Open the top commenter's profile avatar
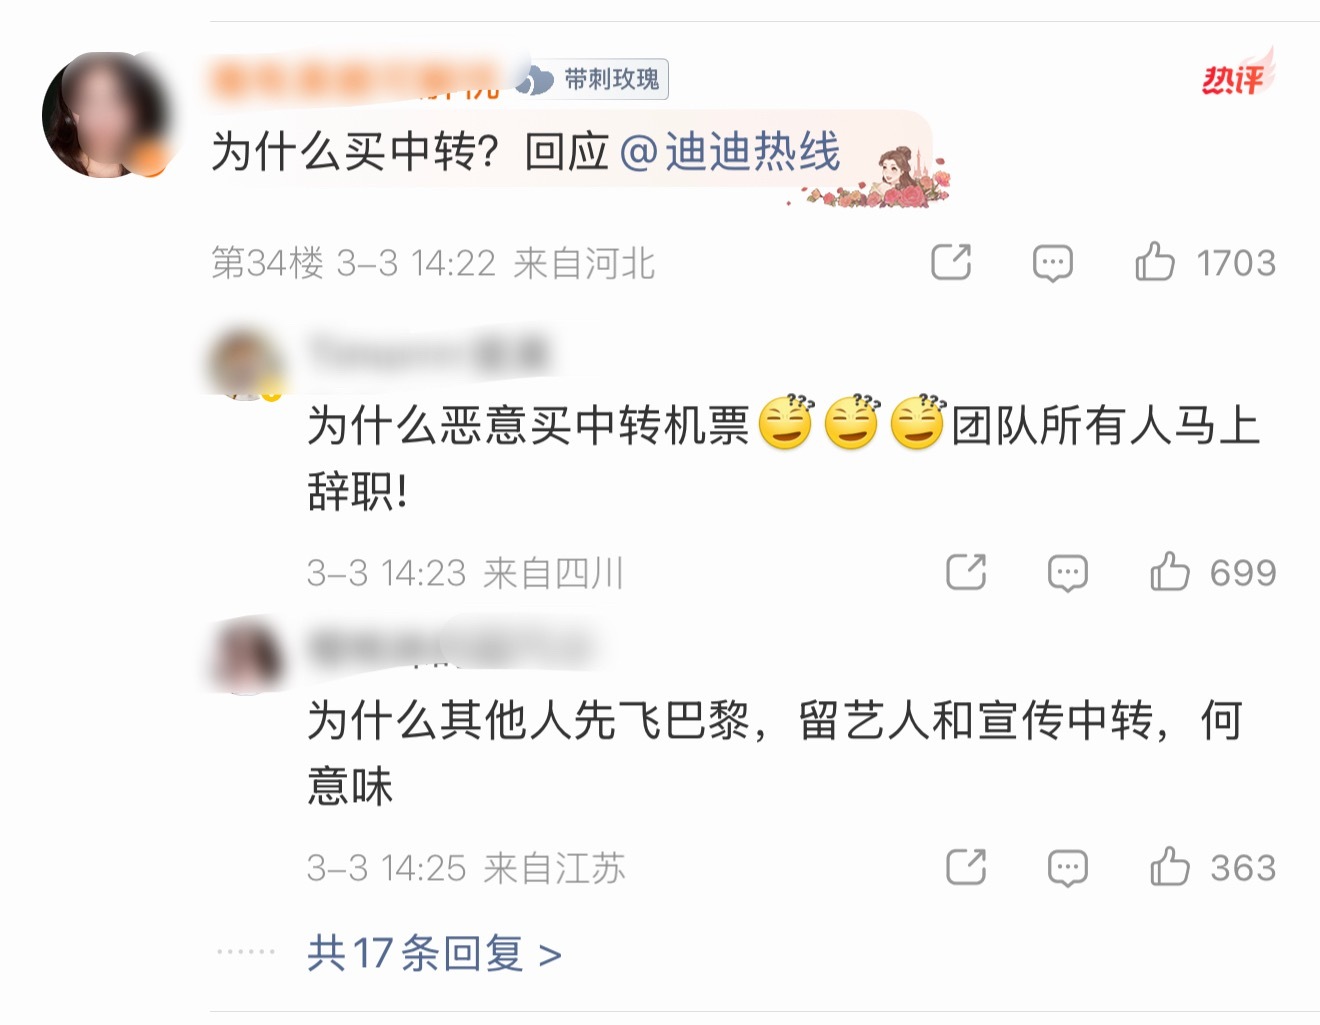This screenshot has width=1320, height=1025. 106,115
